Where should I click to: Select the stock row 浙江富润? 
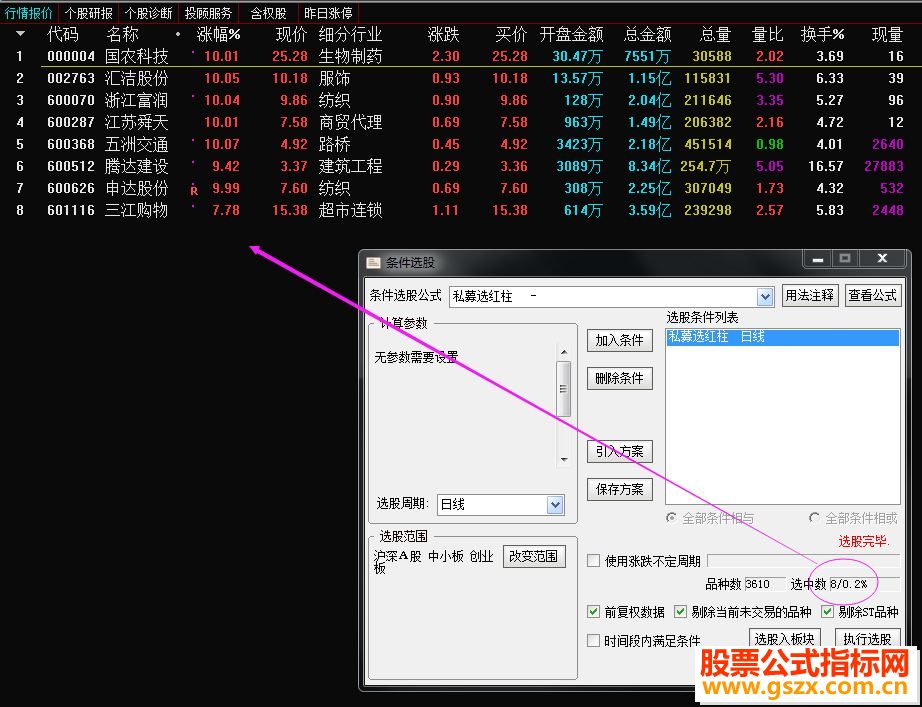(461, 101)
